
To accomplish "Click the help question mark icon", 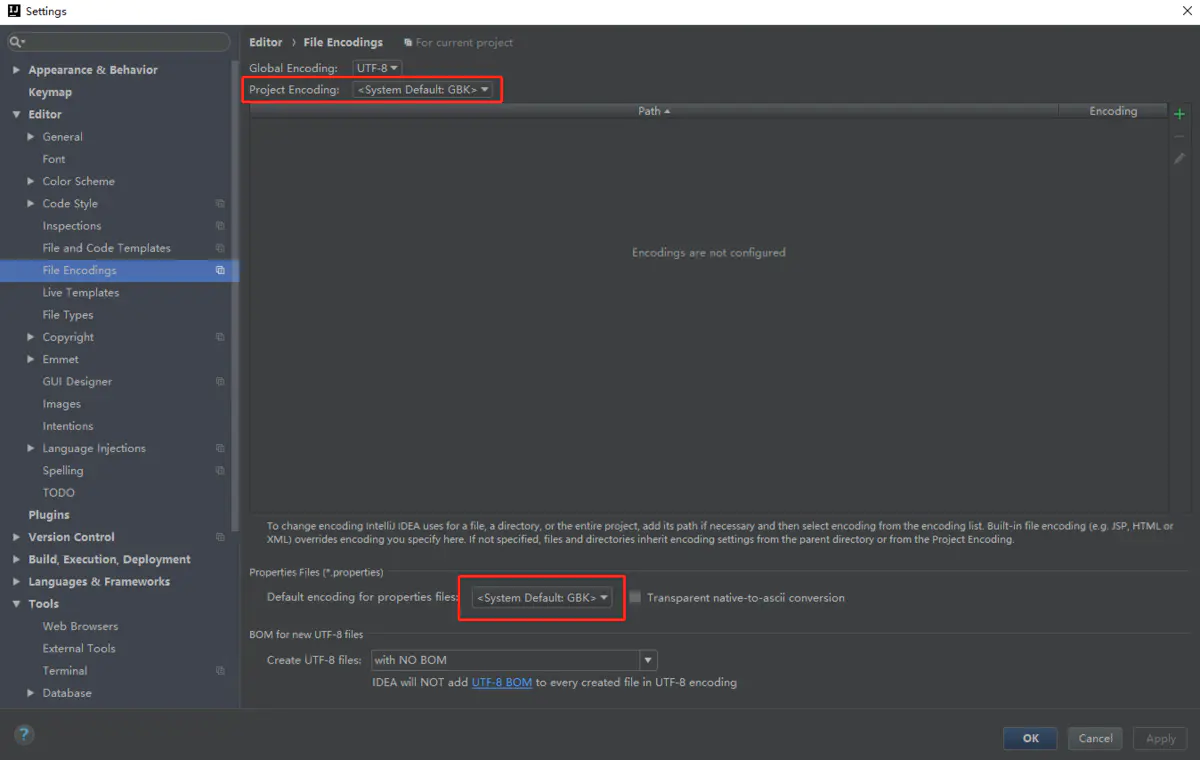I will [x=24, y=734].
